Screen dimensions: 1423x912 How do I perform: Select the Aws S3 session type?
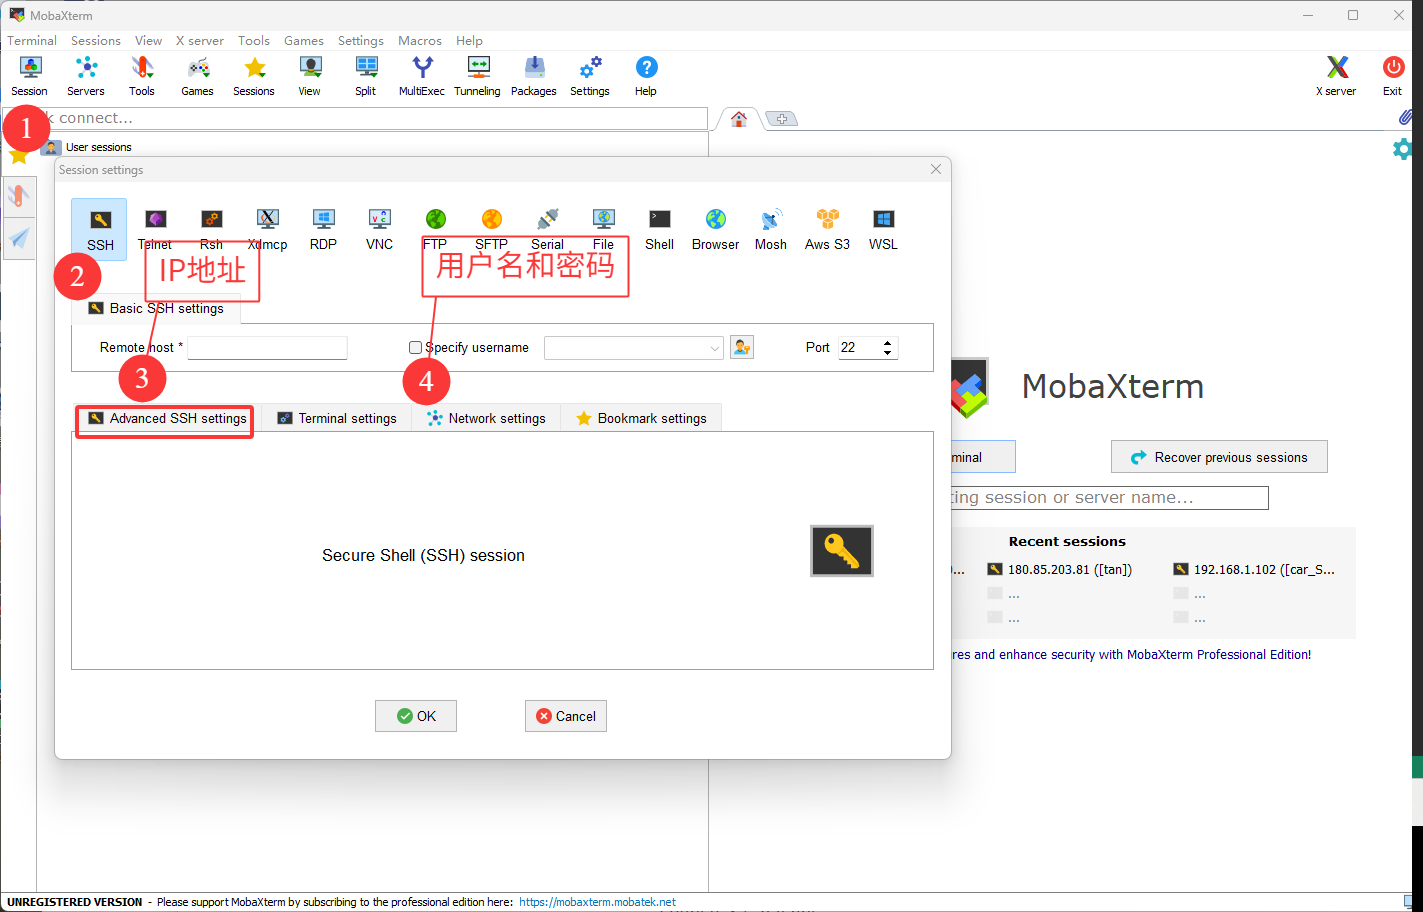point(827,230)
